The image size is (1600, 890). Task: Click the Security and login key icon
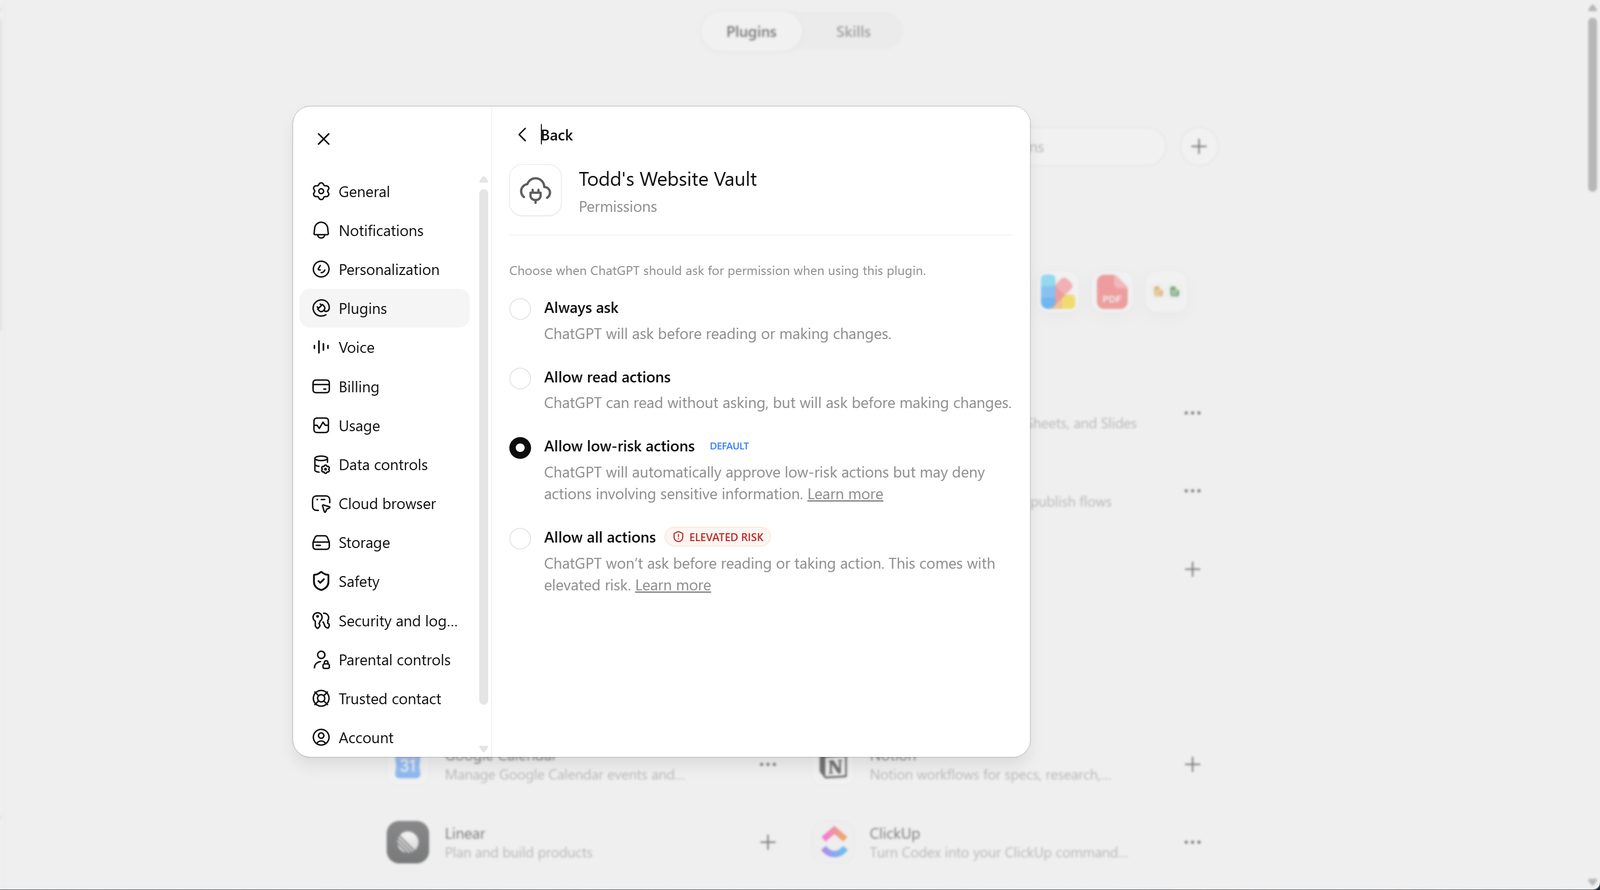[321, 620]
